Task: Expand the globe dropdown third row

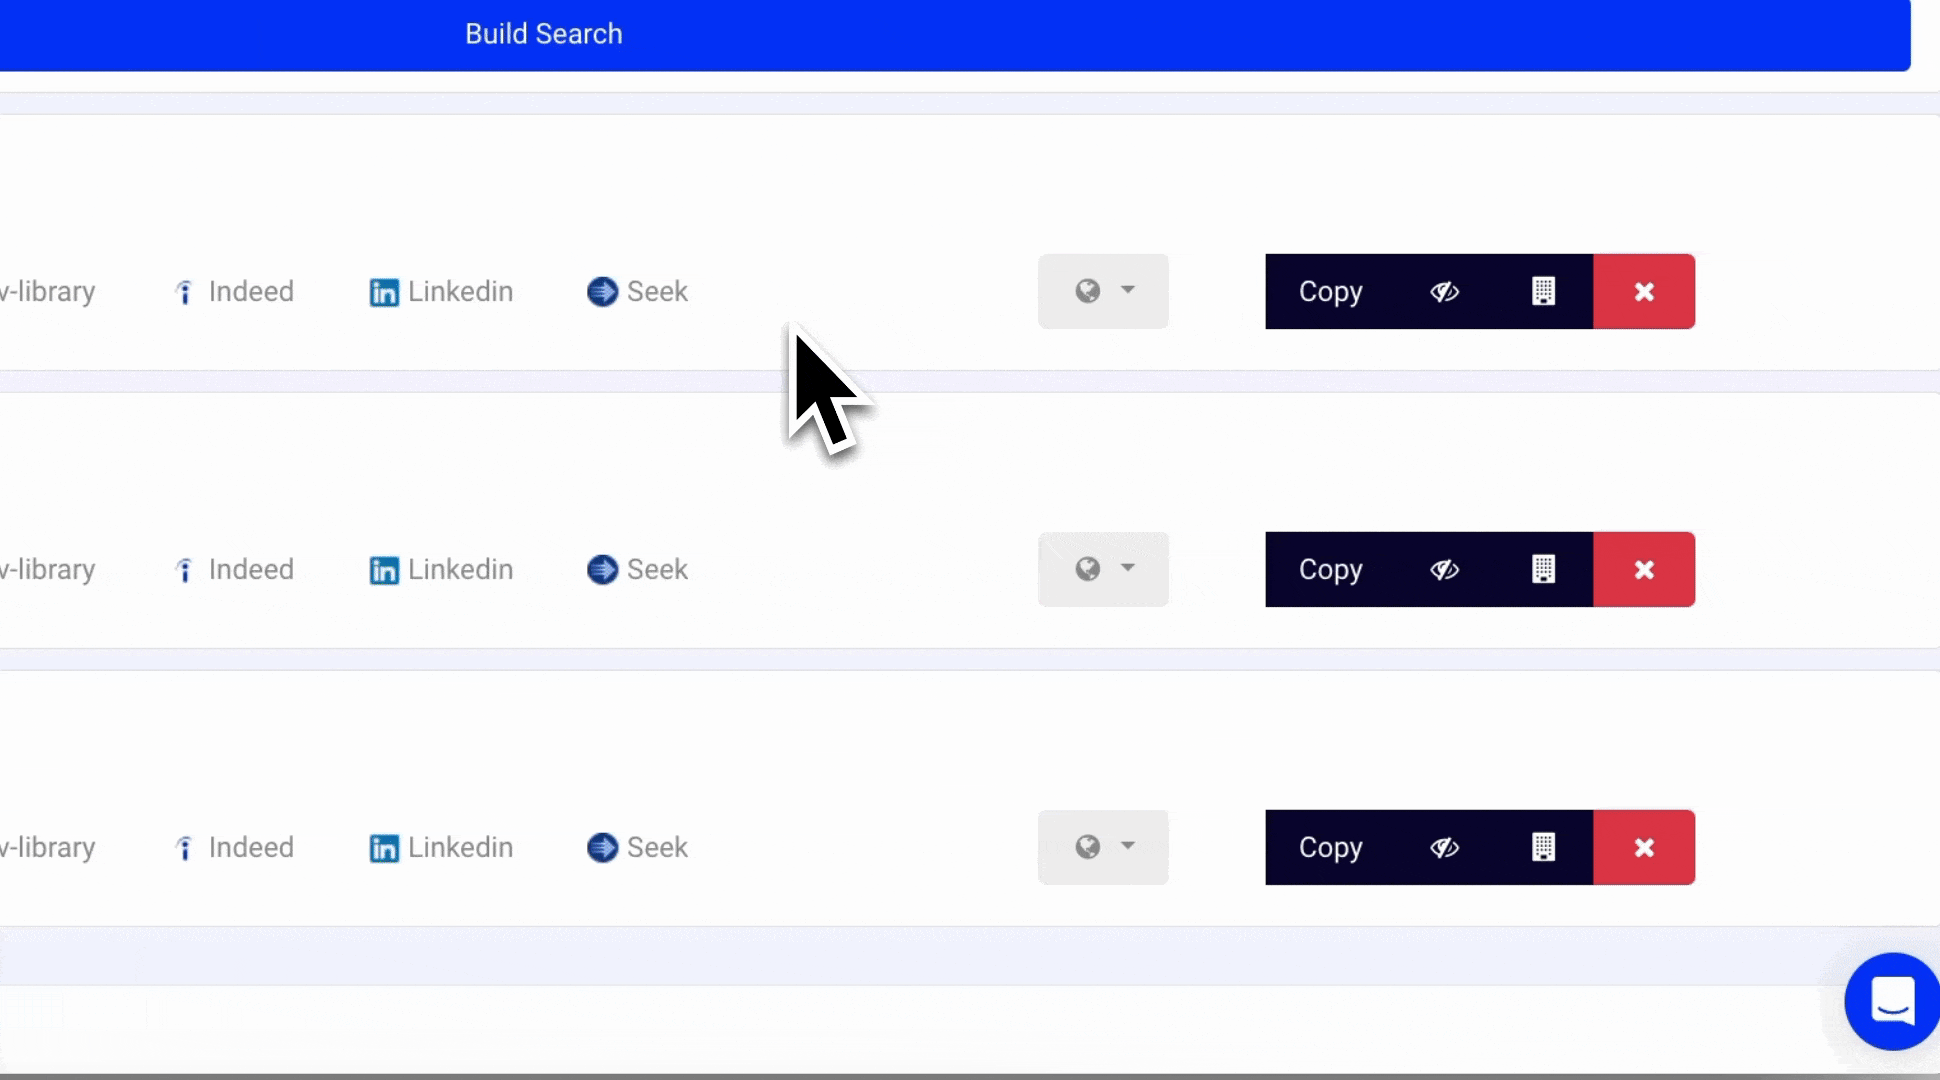Action: (1104, 847)
